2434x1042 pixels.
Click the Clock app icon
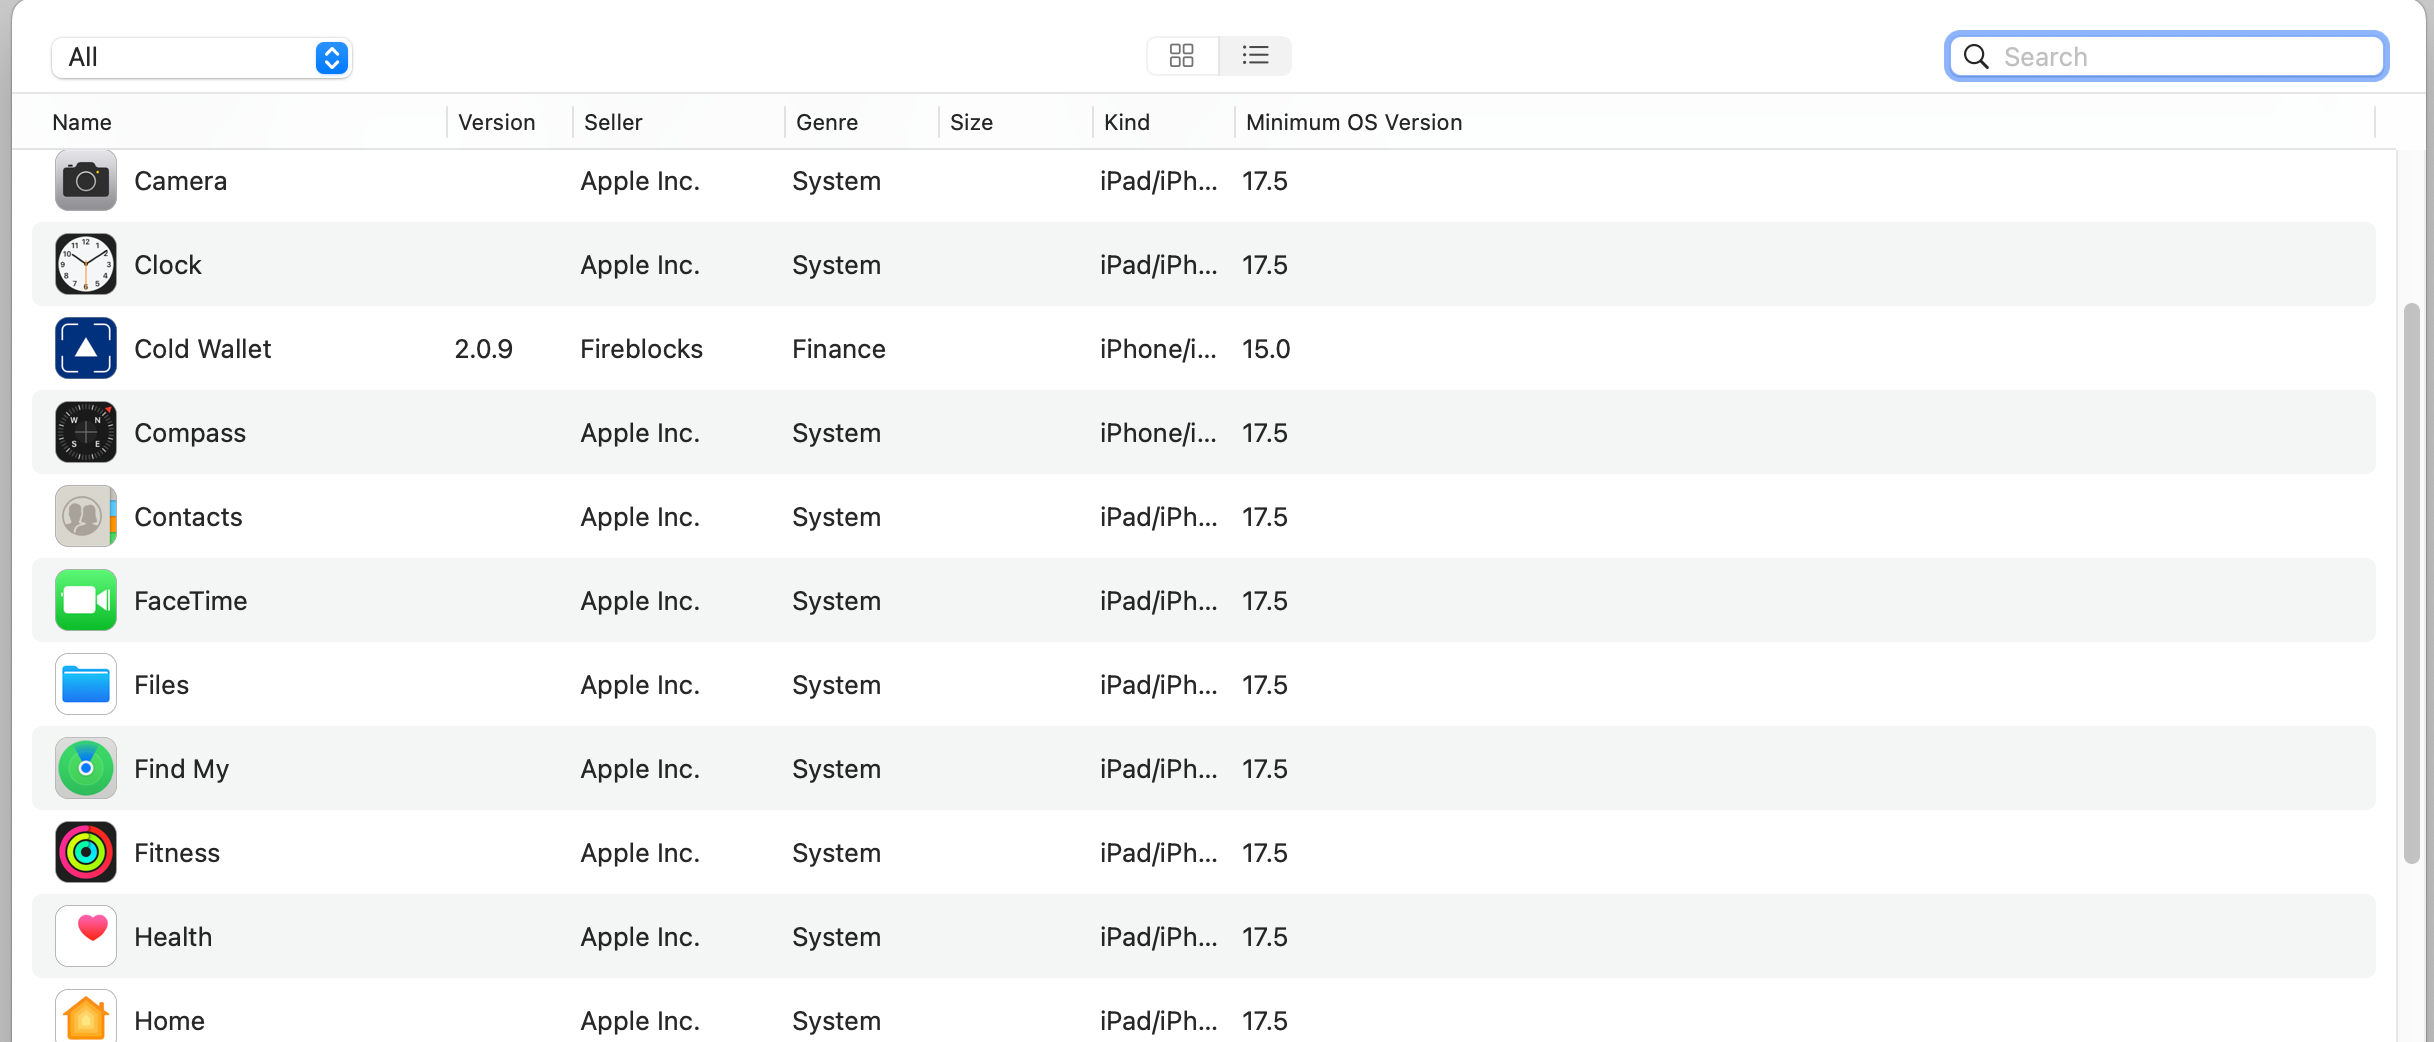click(x=86, y=264)
